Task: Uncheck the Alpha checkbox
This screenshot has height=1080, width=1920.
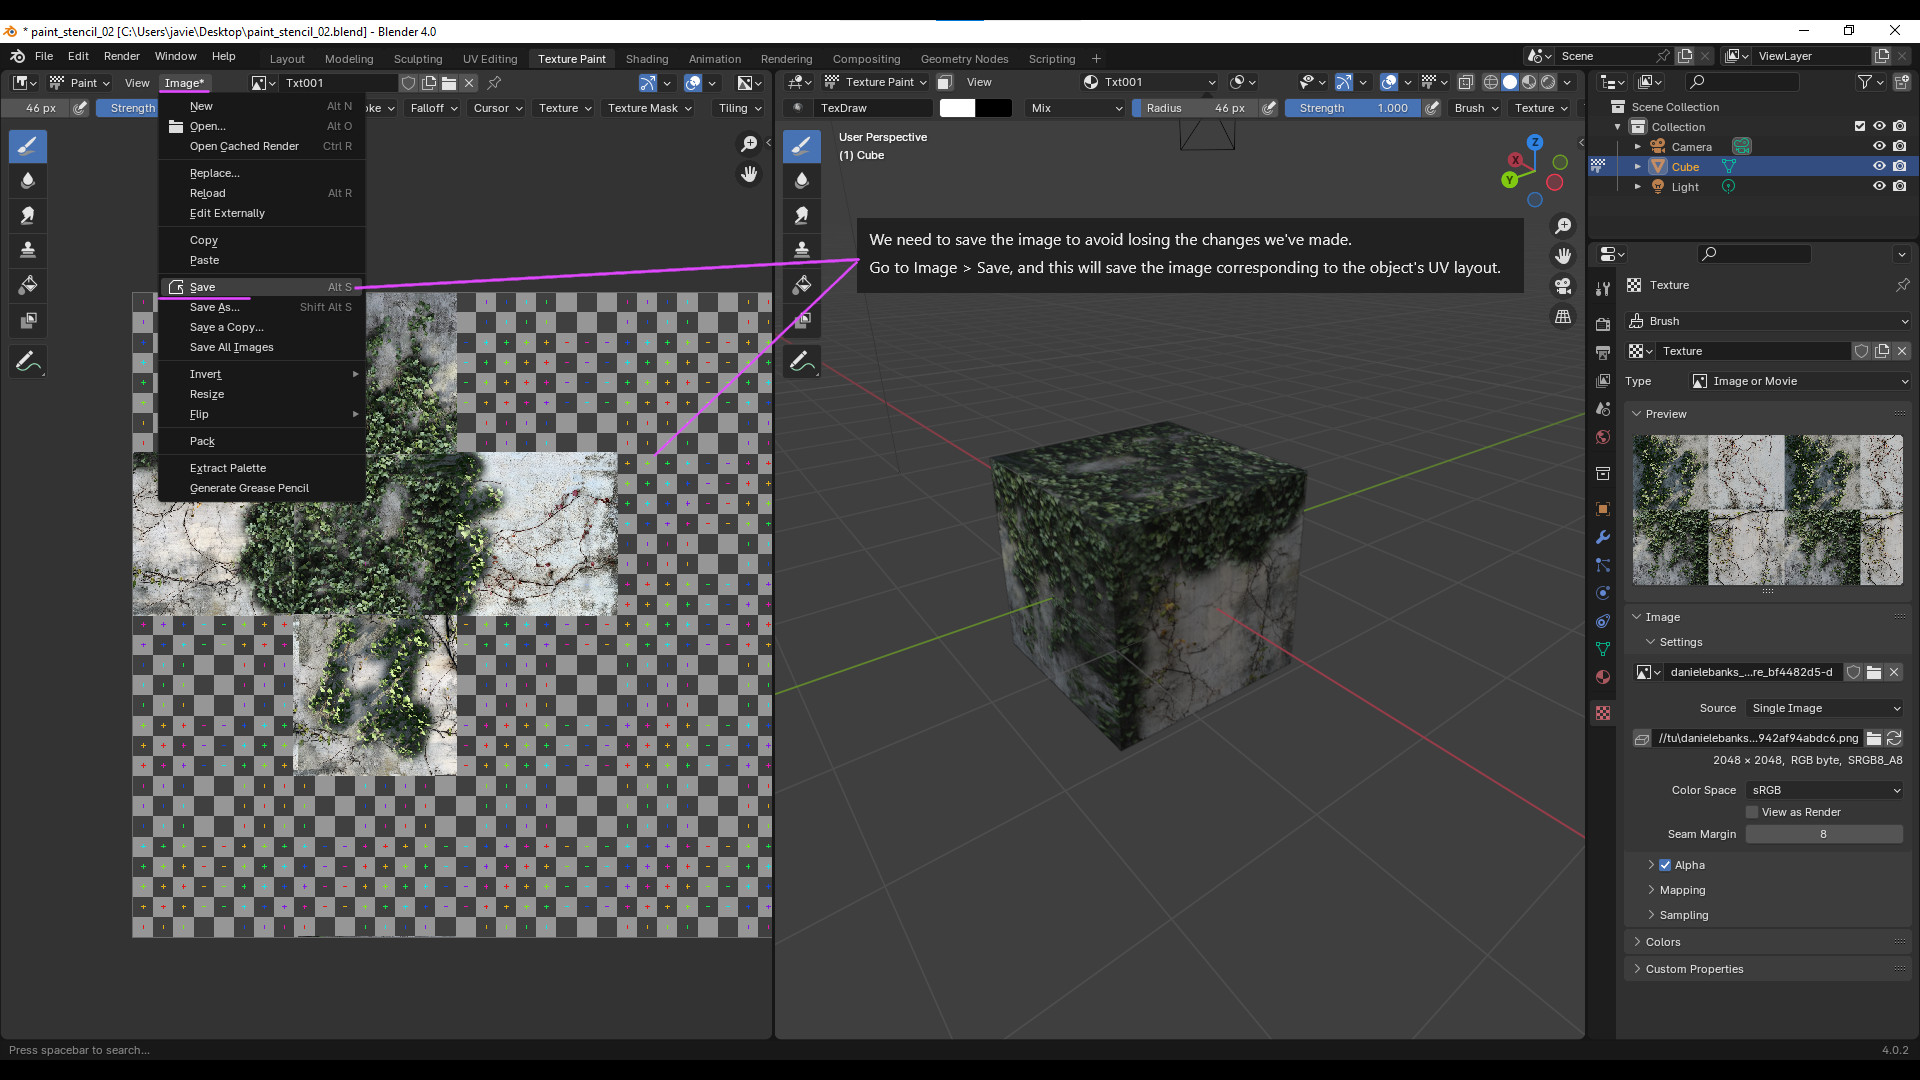Action: [x=1665, y=865]
